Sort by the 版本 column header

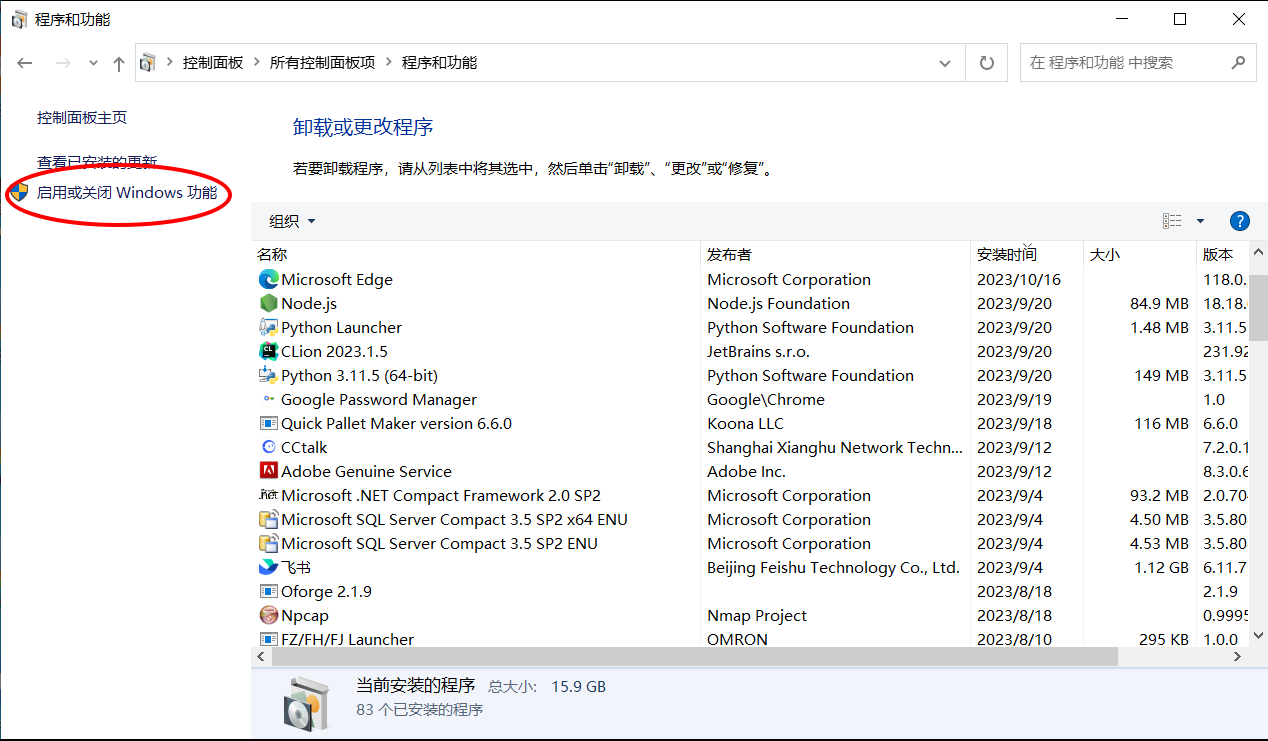[x=1225, y=255]
